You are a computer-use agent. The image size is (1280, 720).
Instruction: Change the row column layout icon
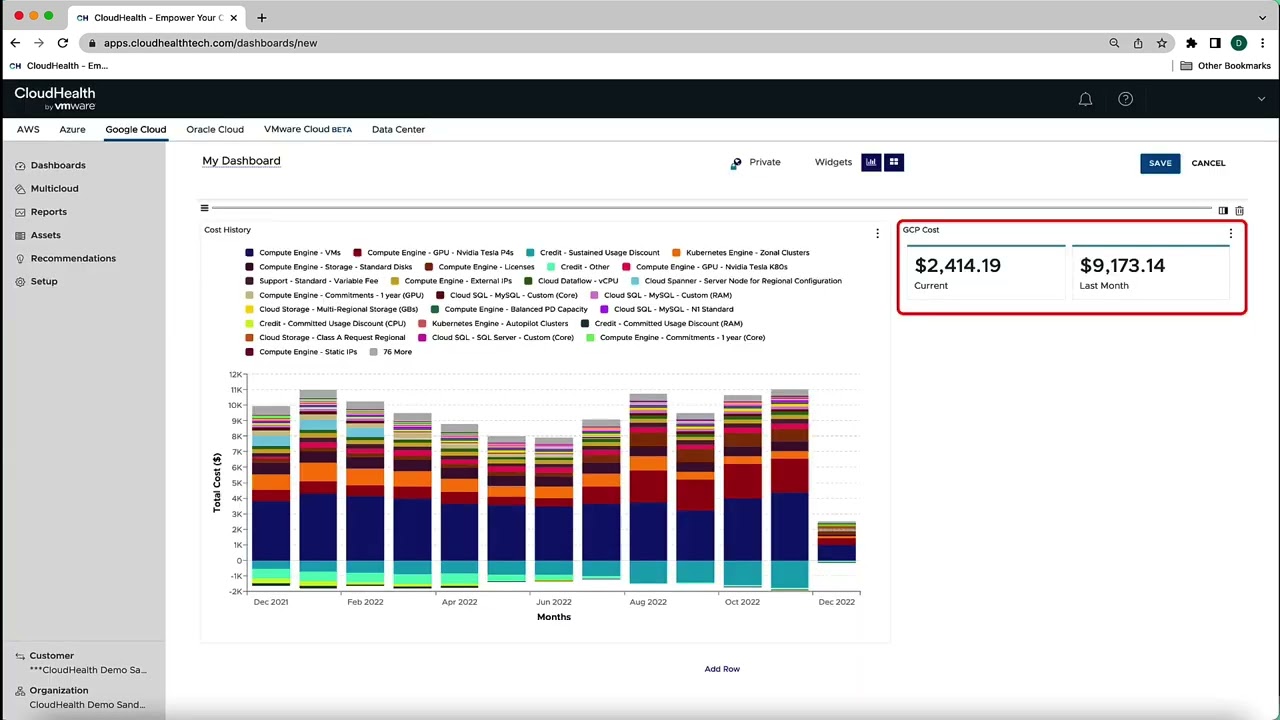coord(1222,211)
